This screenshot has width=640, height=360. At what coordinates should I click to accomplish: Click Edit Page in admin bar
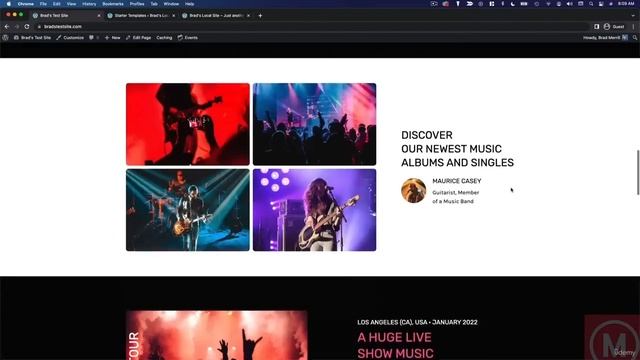click(x=138, y=38)
